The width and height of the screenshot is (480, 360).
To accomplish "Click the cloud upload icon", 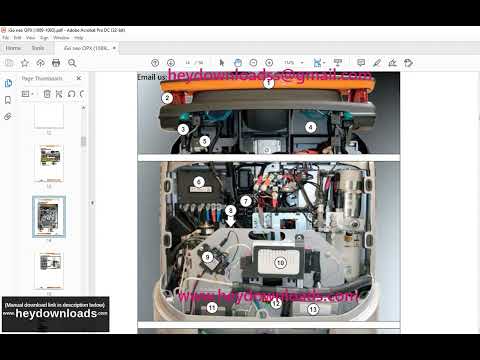I will (x=40, y=63).
